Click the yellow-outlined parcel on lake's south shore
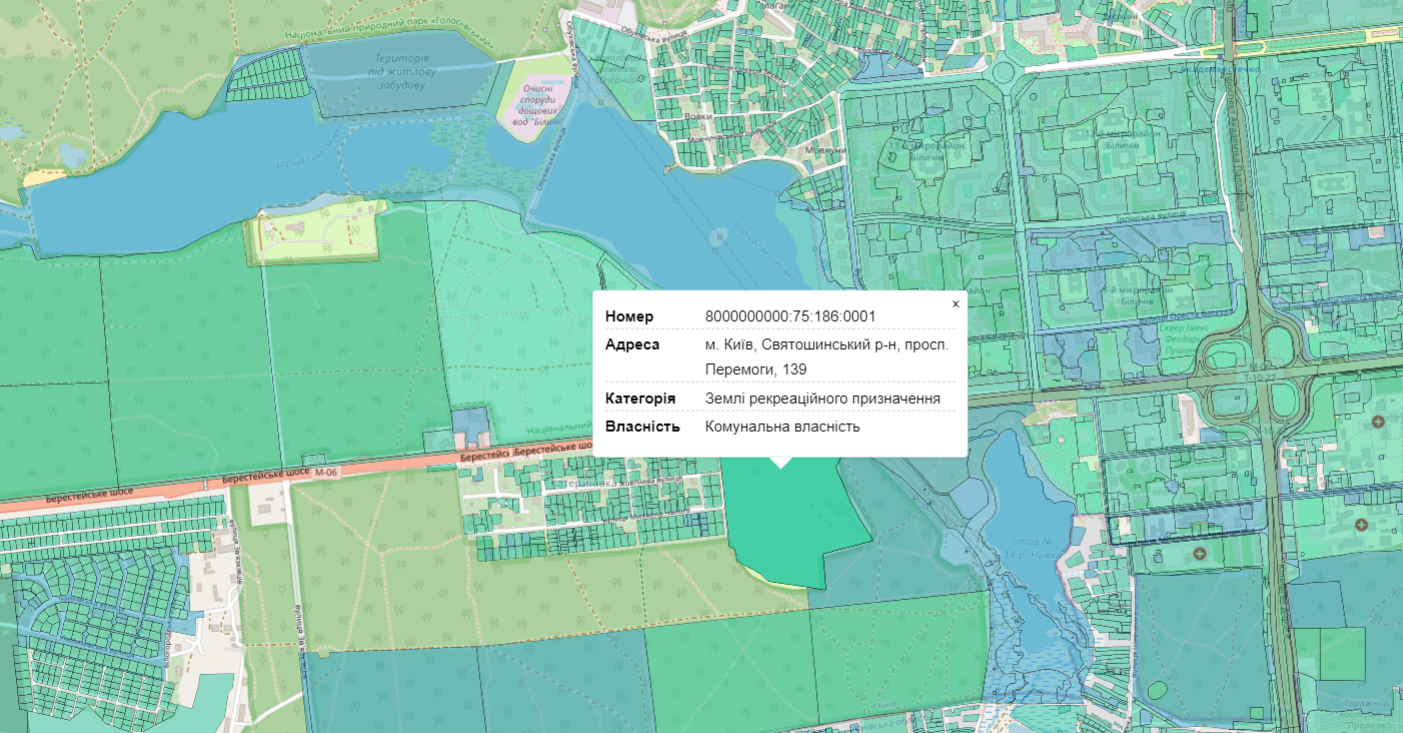This screenshot has height=733, width=1403. [315, 235]
